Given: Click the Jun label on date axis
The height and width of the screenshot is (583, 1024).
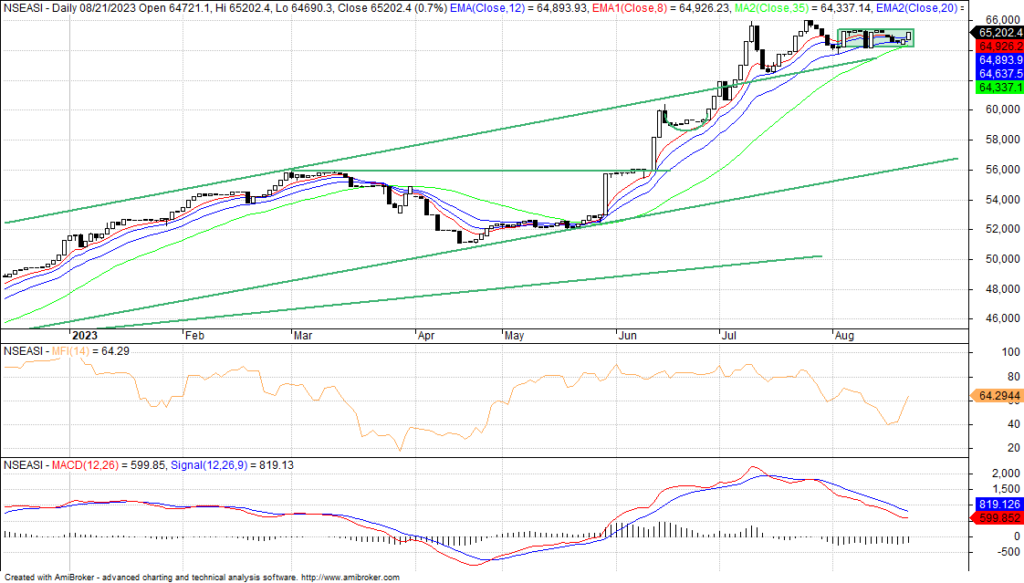Looking at the screenshot, I should point(627,337).
